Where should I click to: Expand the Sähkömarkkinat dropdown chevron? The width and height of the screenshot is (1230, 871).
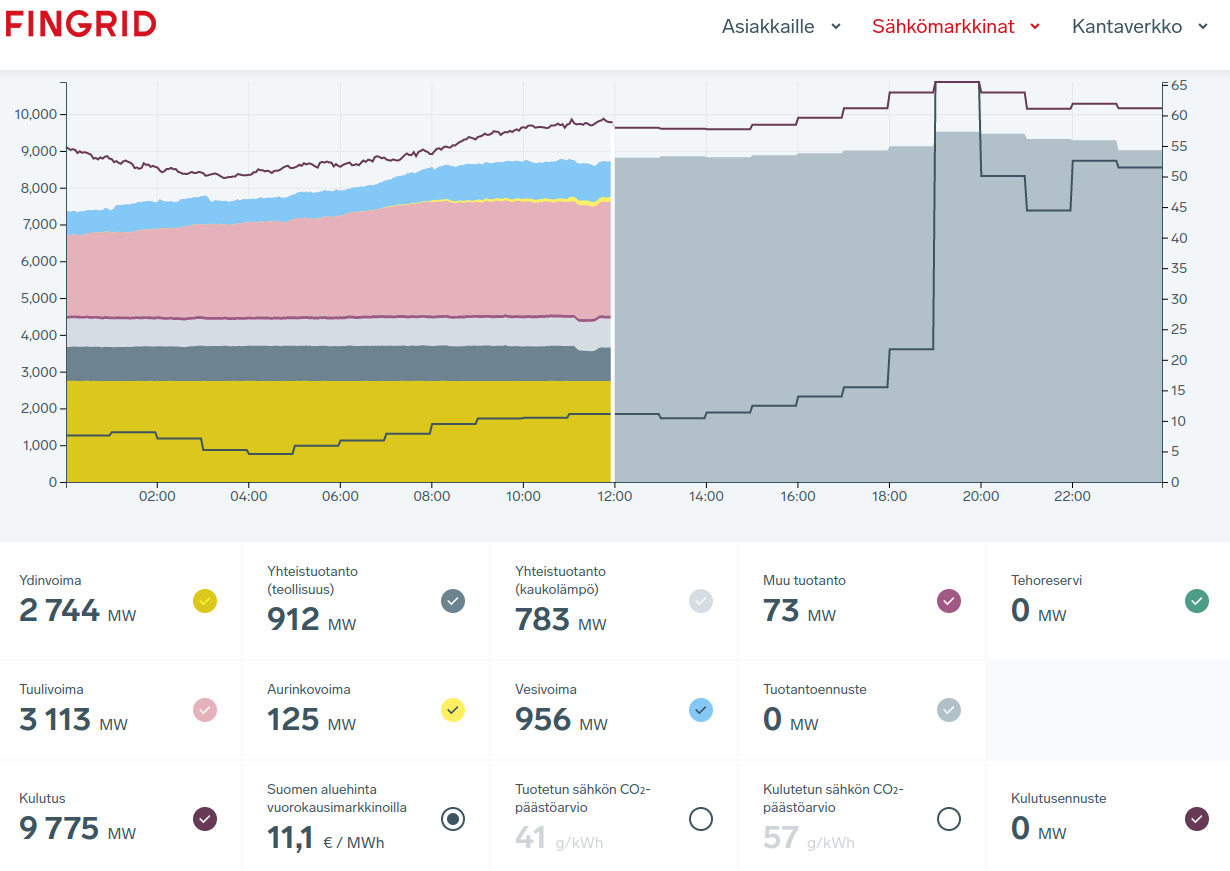click(x=1035, y=27)
